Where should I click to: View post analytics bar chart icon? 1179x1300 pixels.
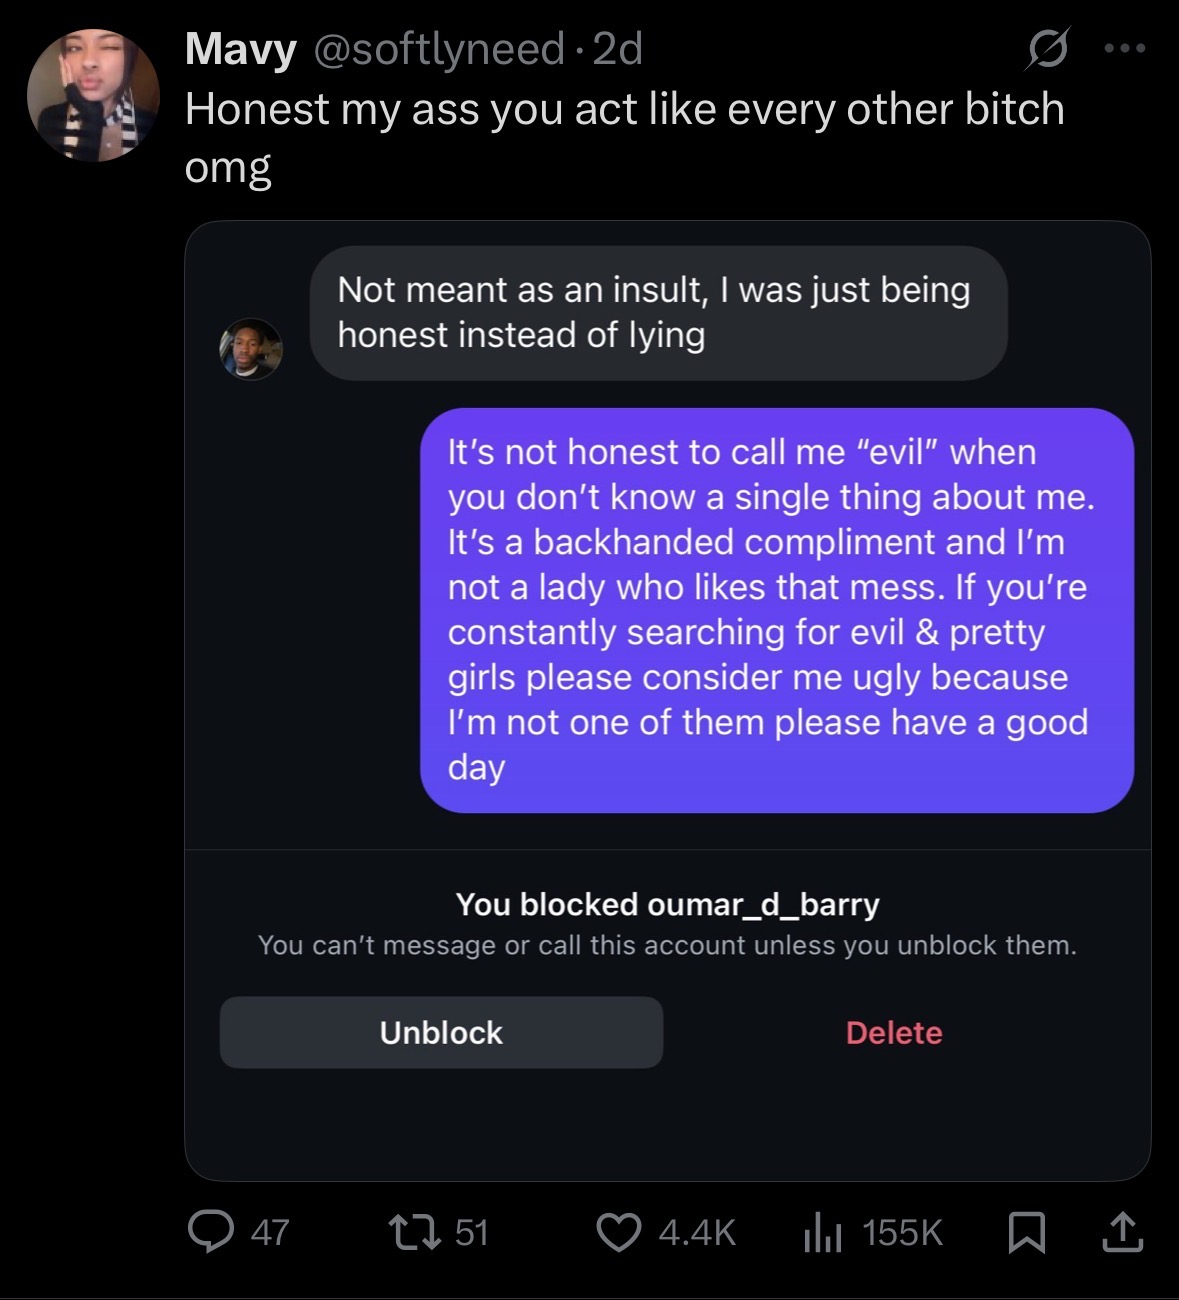(820, 1232)
